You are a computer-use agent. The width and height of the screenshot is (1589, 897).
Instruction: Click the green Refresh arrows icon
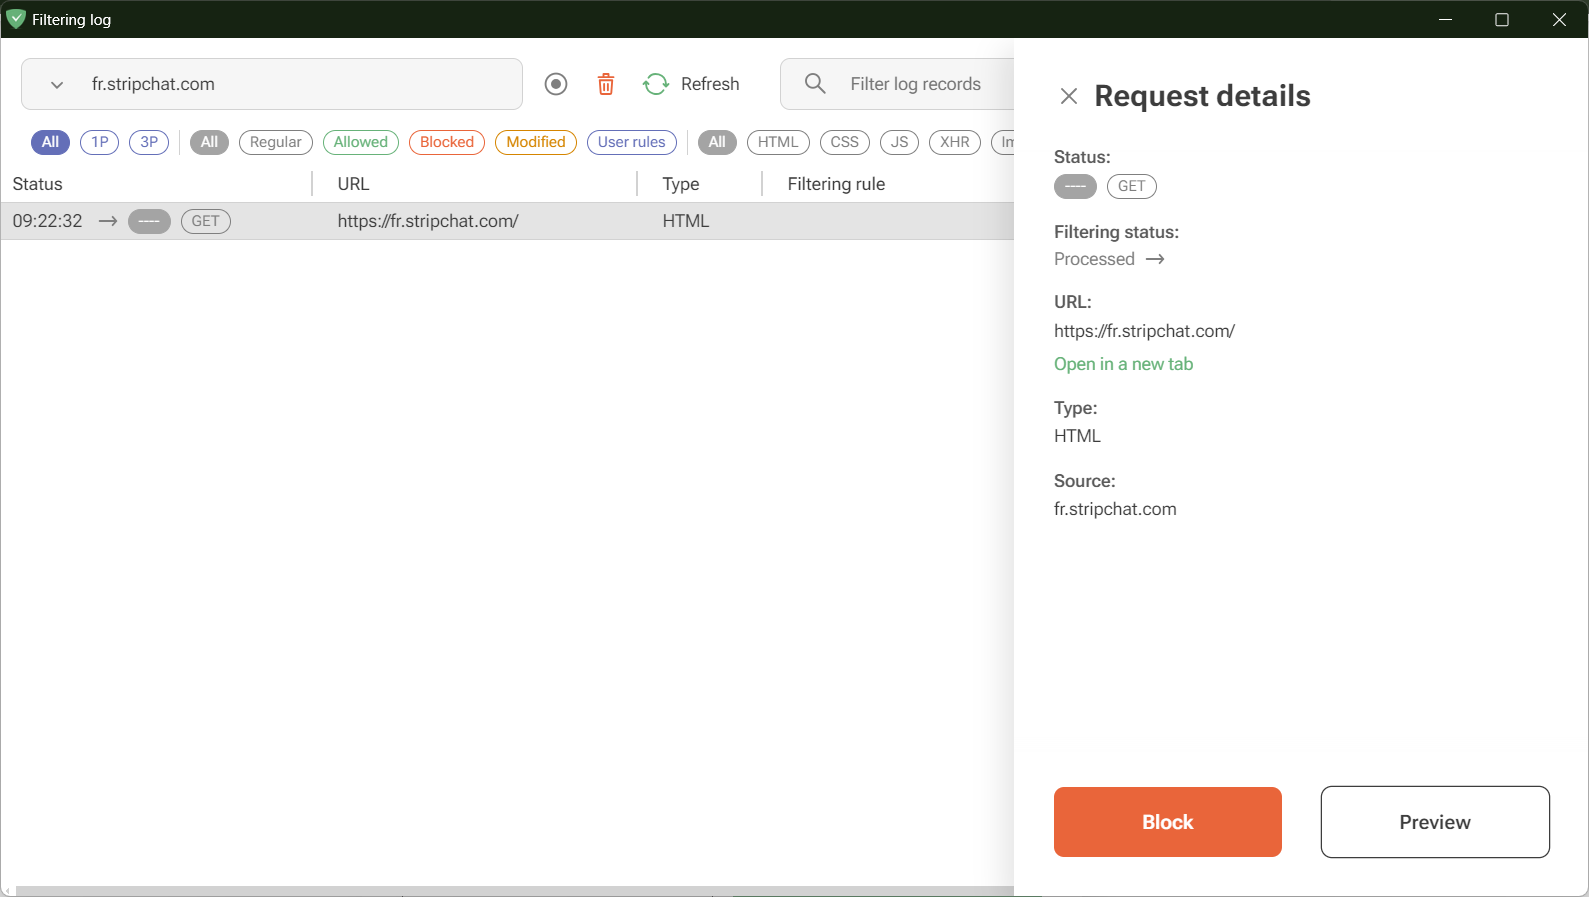656,84
